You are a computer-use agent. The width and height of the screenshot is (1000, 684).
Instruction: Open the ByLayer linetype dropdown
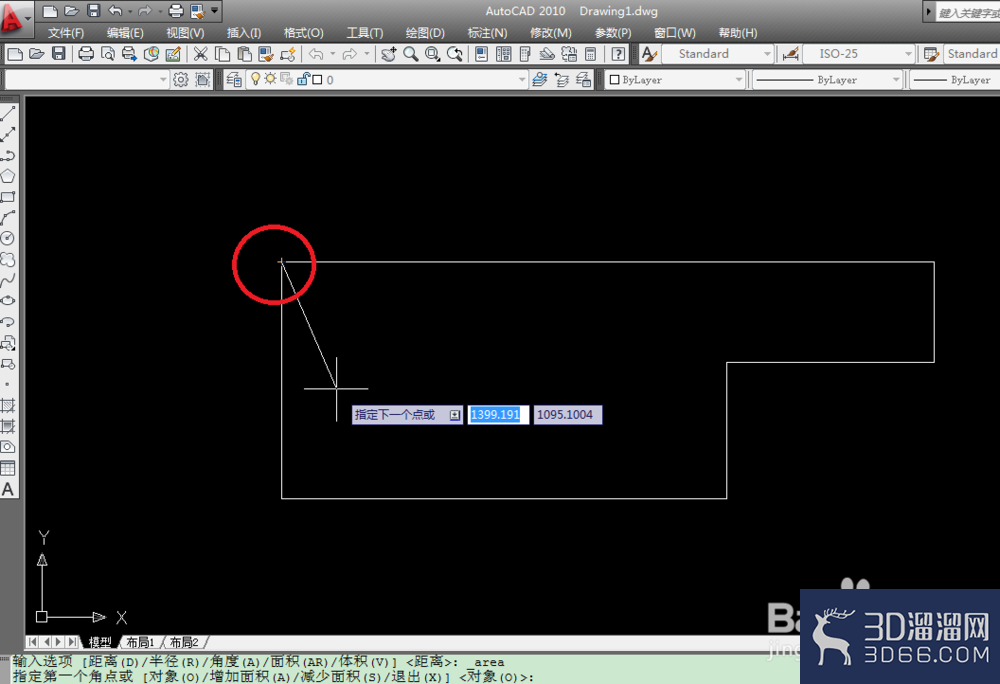pyautogui.click(x=895, y=80)
